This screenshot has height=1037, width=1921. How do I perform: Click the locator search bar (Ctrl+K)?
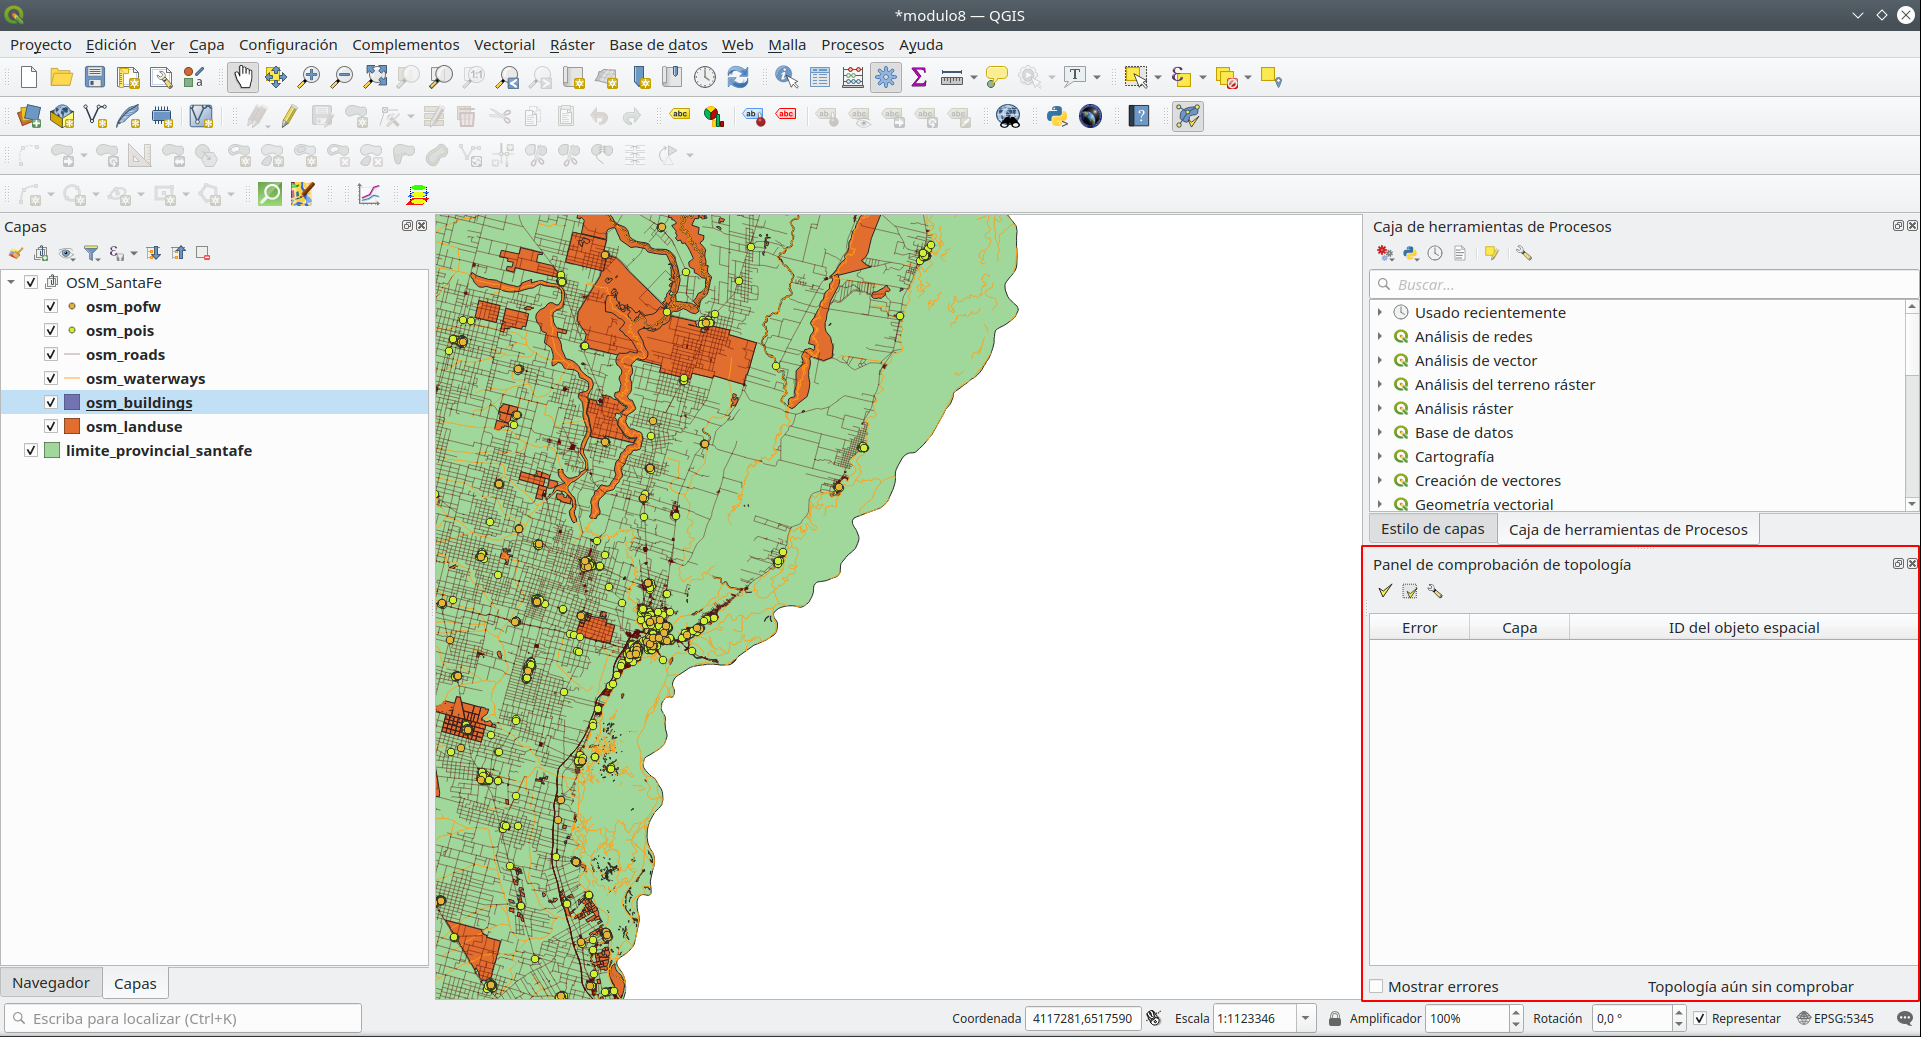pos(183,1018)
